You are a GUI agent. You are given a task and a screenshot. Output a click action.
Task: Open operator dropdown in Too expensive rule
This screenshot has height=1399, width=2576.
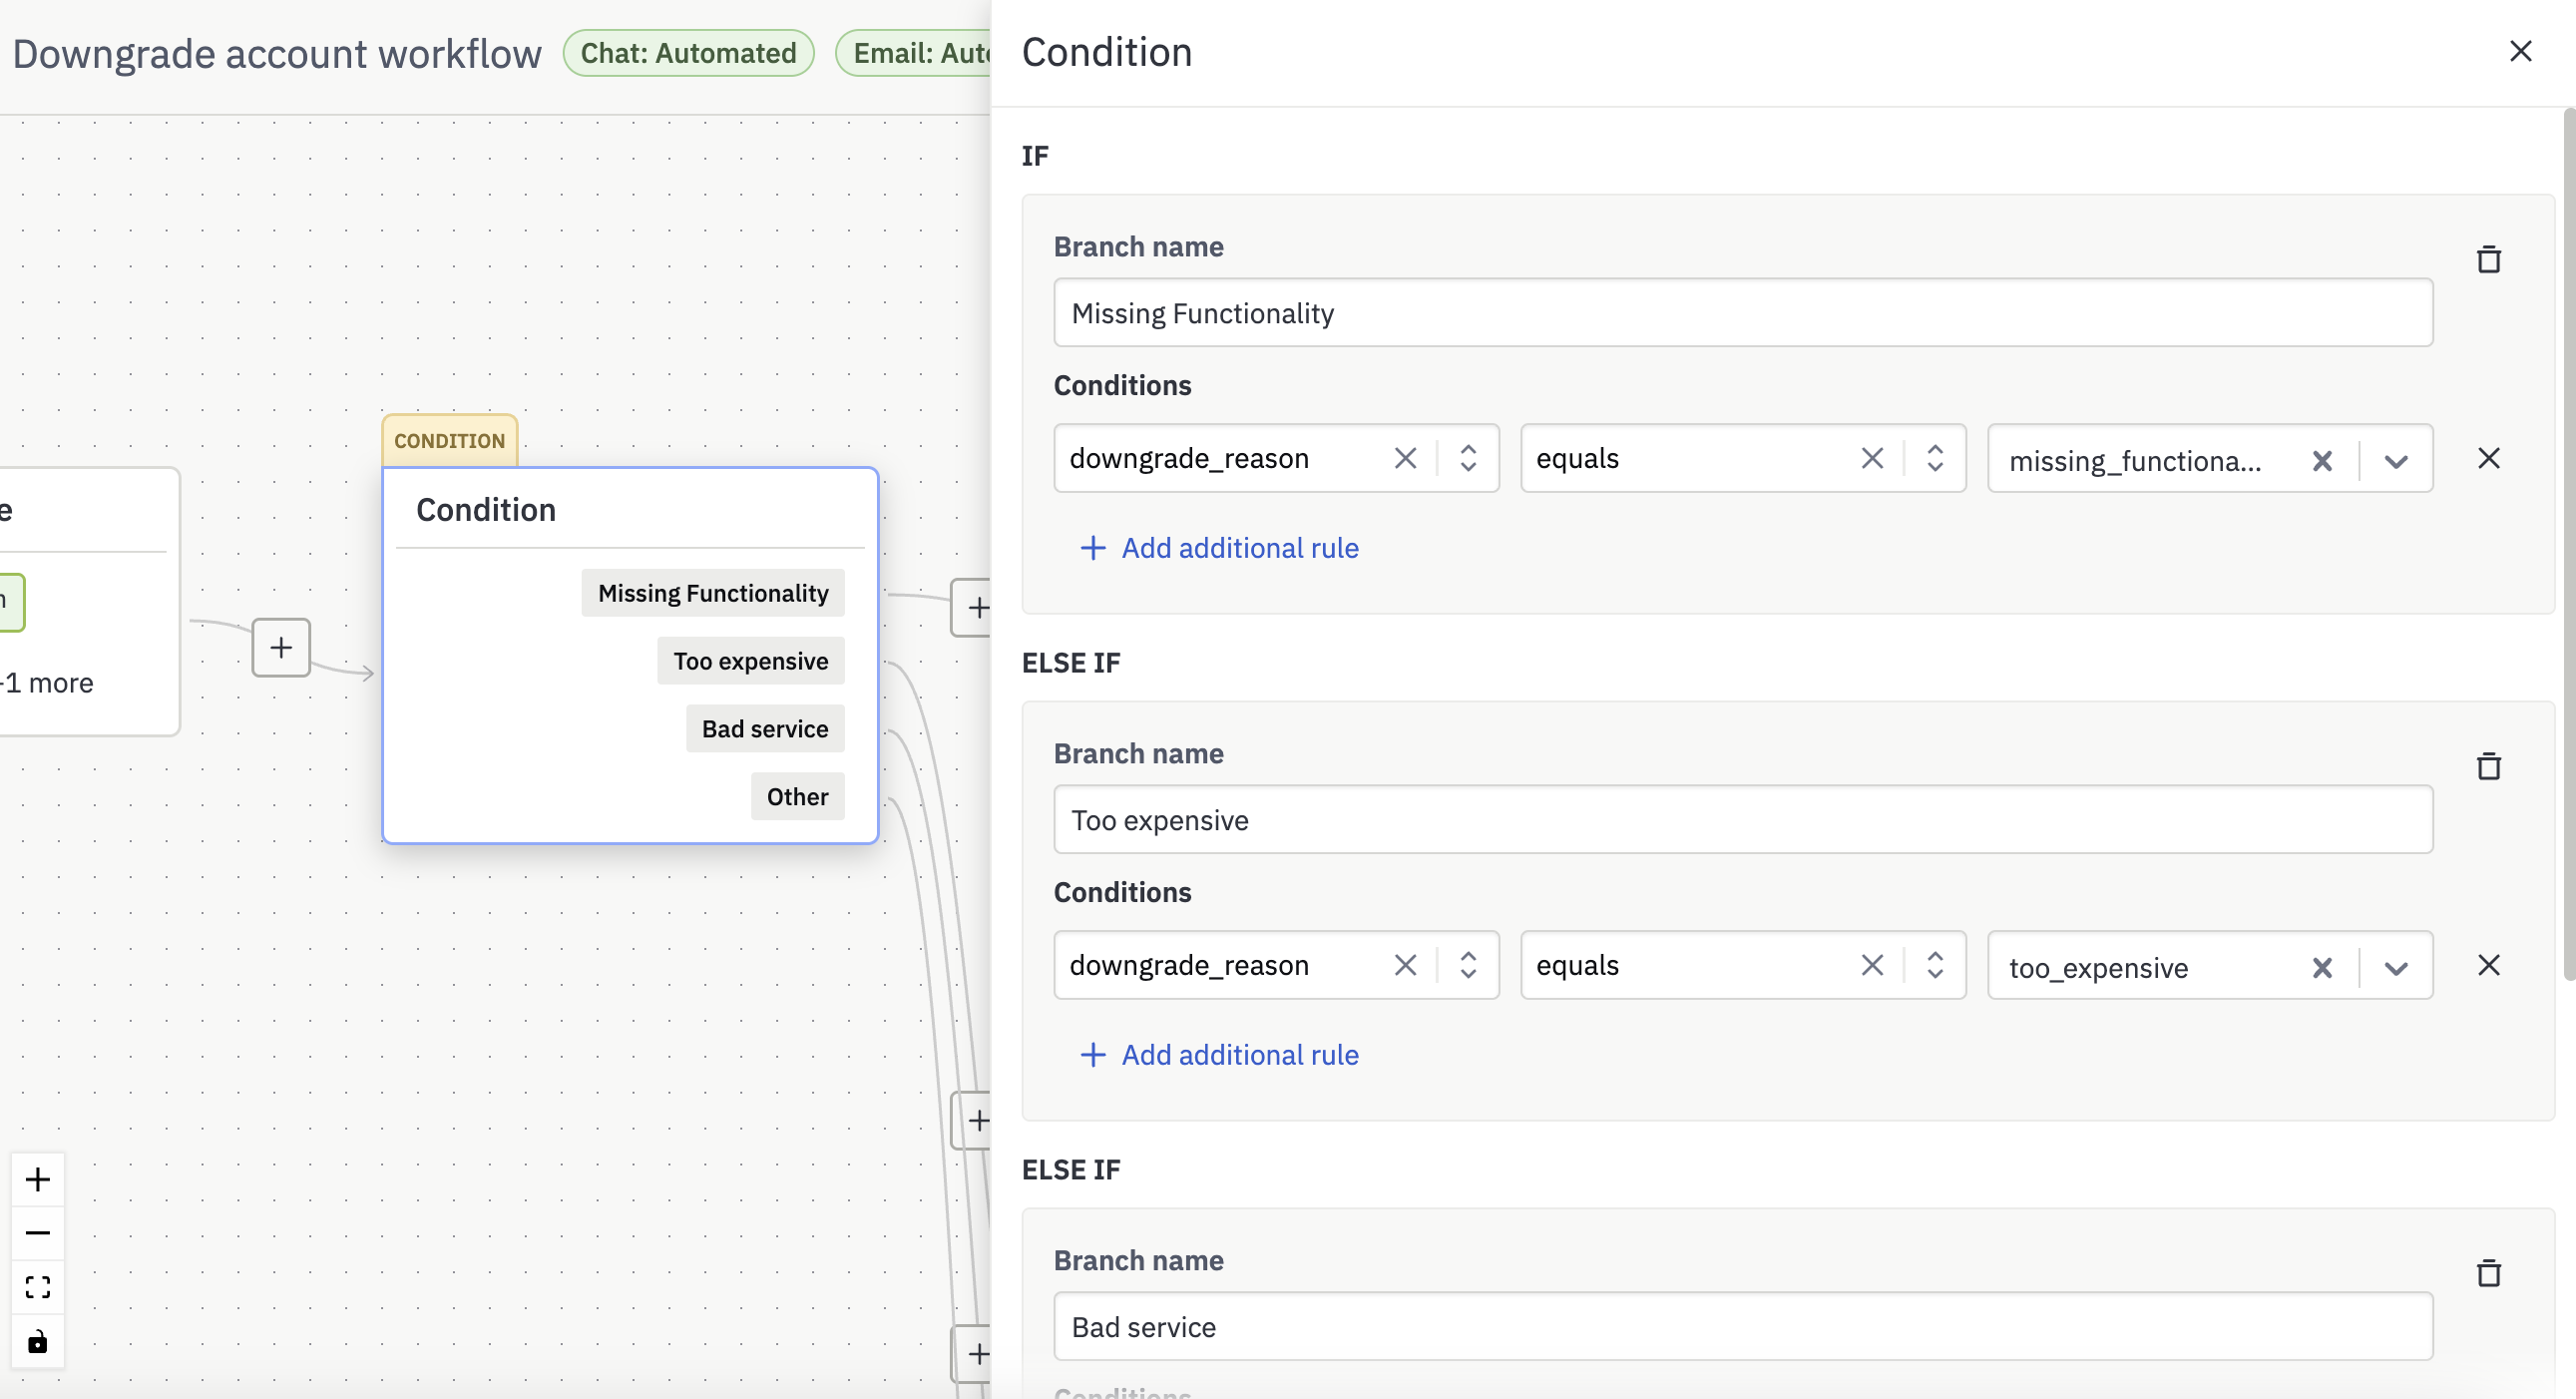pyautogui.click(x=1935, y=965)
